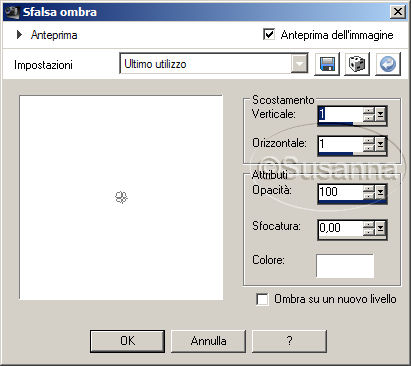Open the Opacità slider dropdown arrow
The height and width of the screenshot is (366, 411).
[381, 192]
